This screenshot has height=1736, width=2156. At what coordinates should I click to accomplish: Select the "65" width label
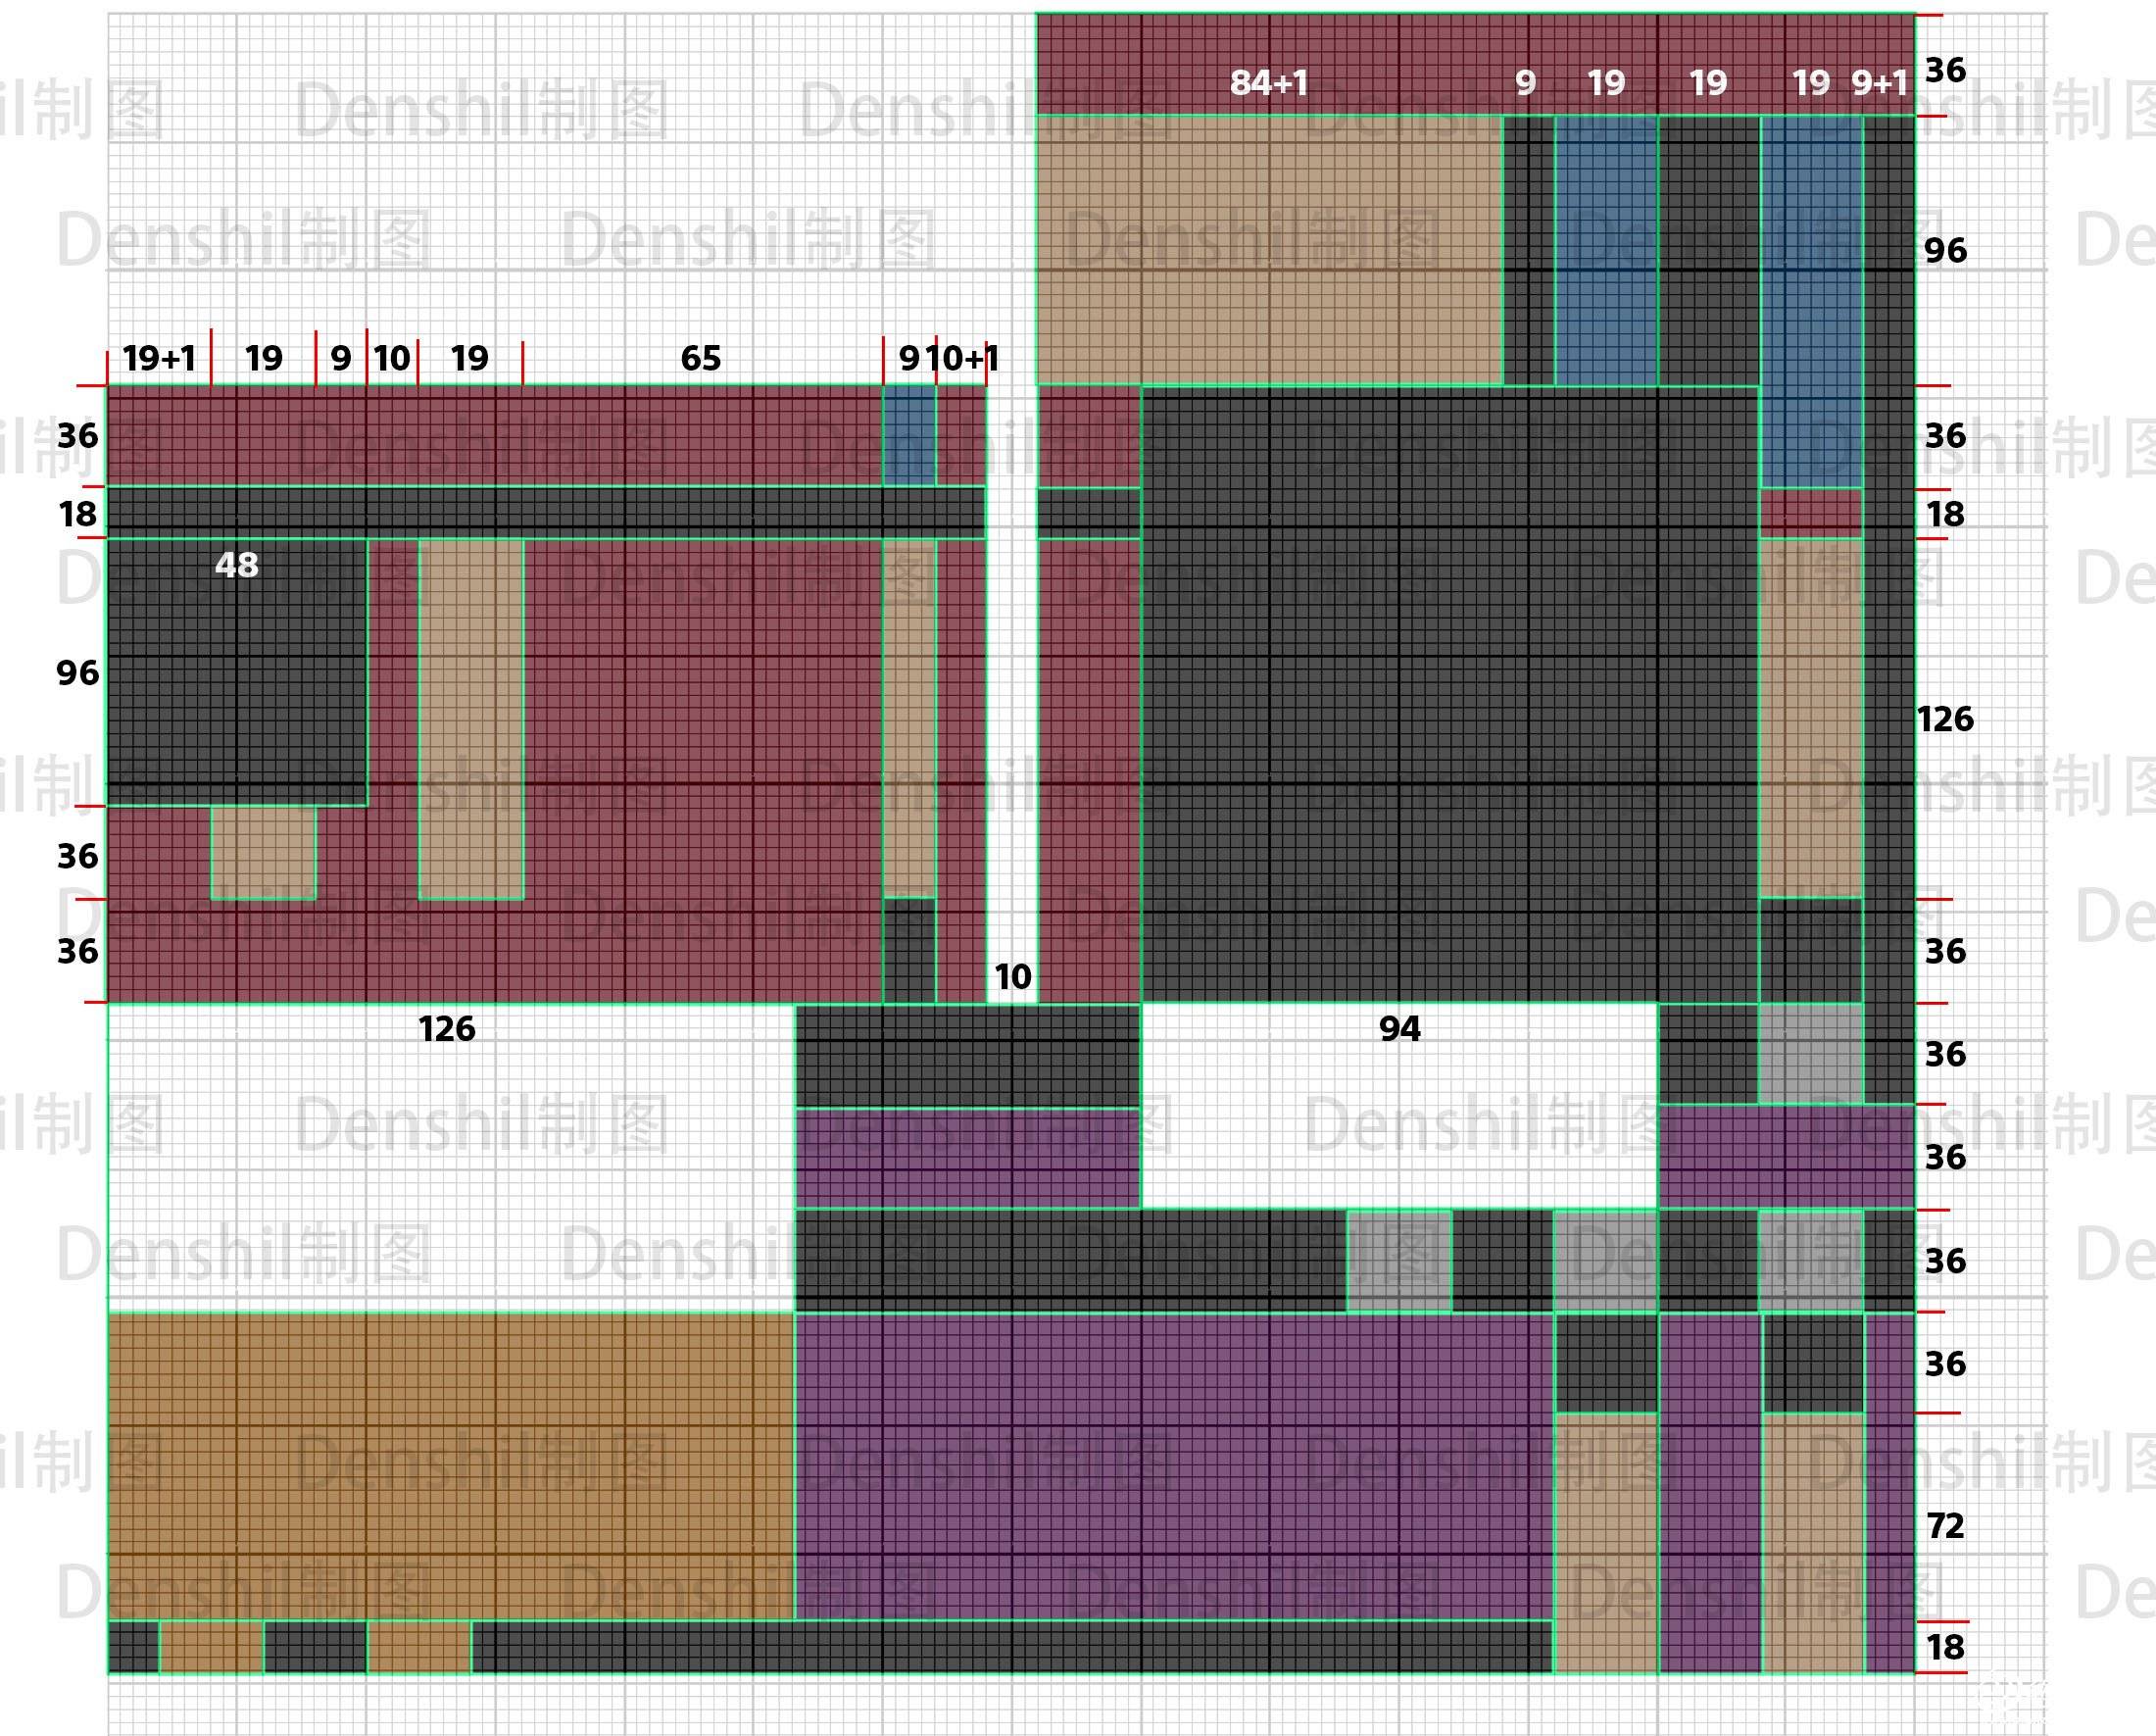click(x=701, y=358)
